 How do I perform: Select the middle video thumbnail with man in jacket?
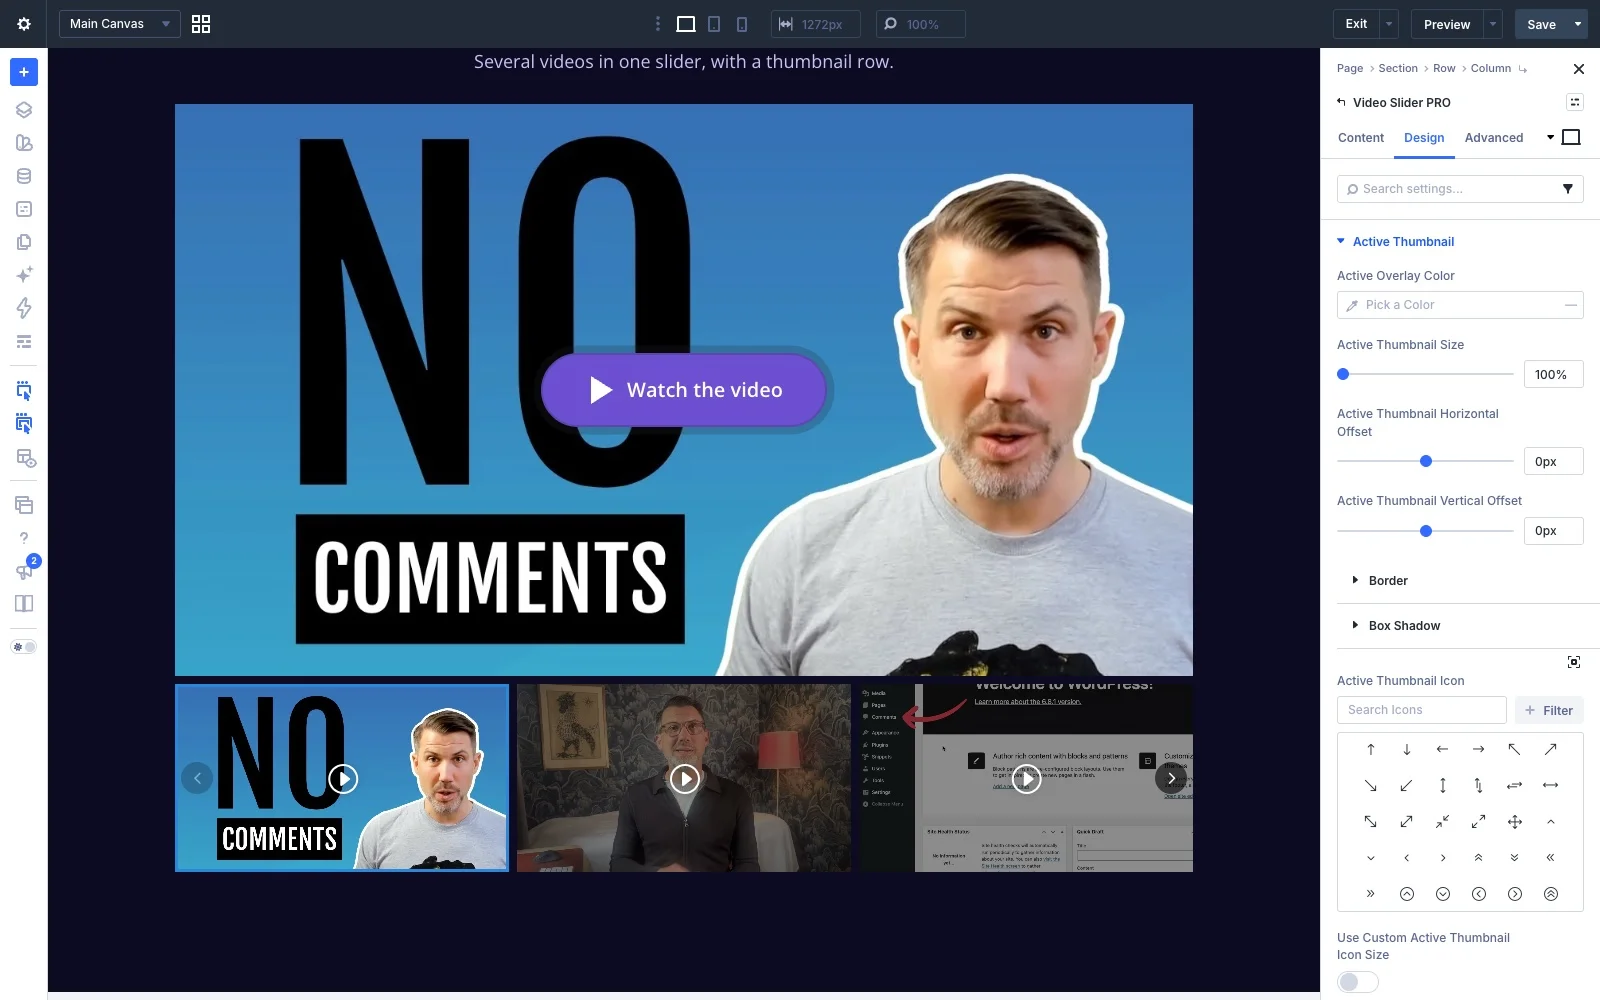click(x=684, y=778)
